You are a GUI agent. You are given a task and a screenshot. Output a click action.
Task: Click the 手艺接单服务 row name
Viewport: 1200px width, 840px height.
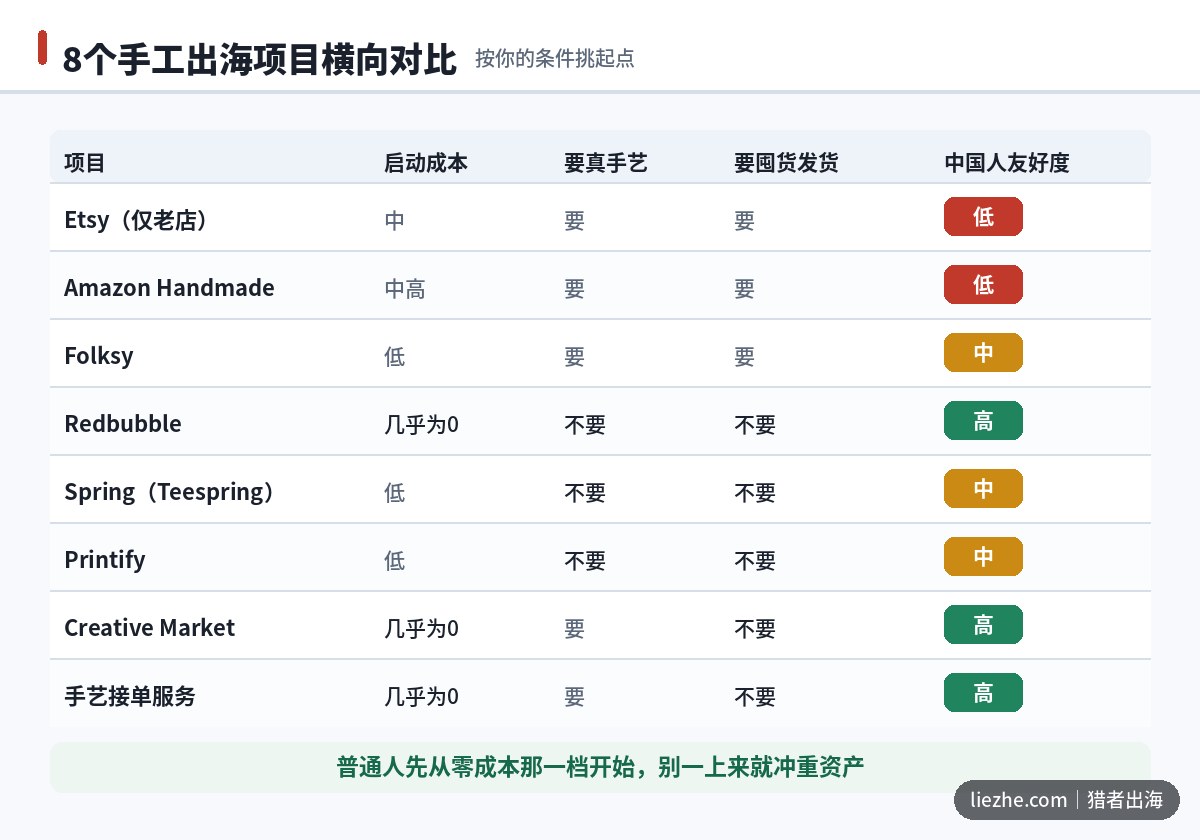pos(130,696)
